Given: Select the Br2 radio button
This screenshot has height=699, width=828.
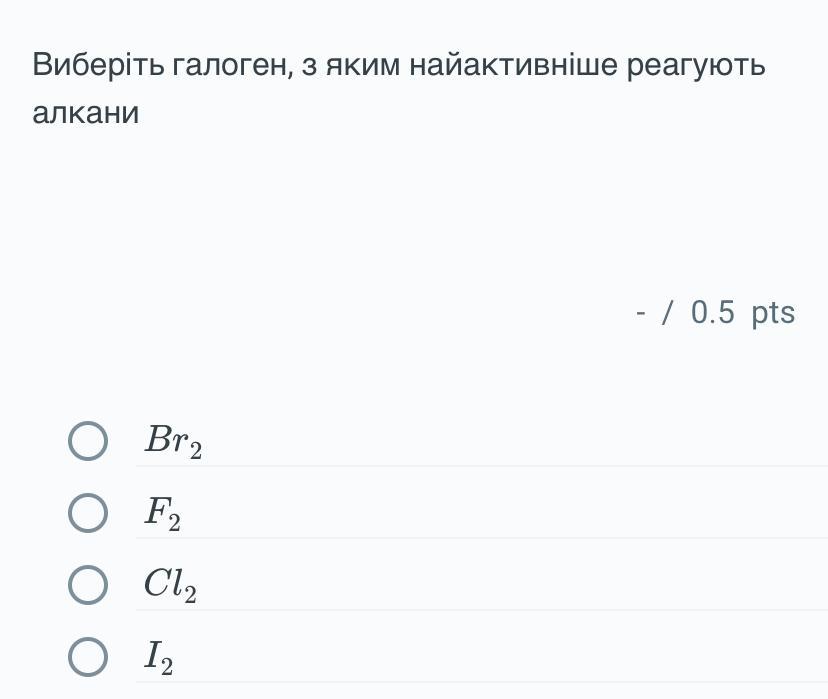Looking at the screenshot, I should tap(88, 441).
